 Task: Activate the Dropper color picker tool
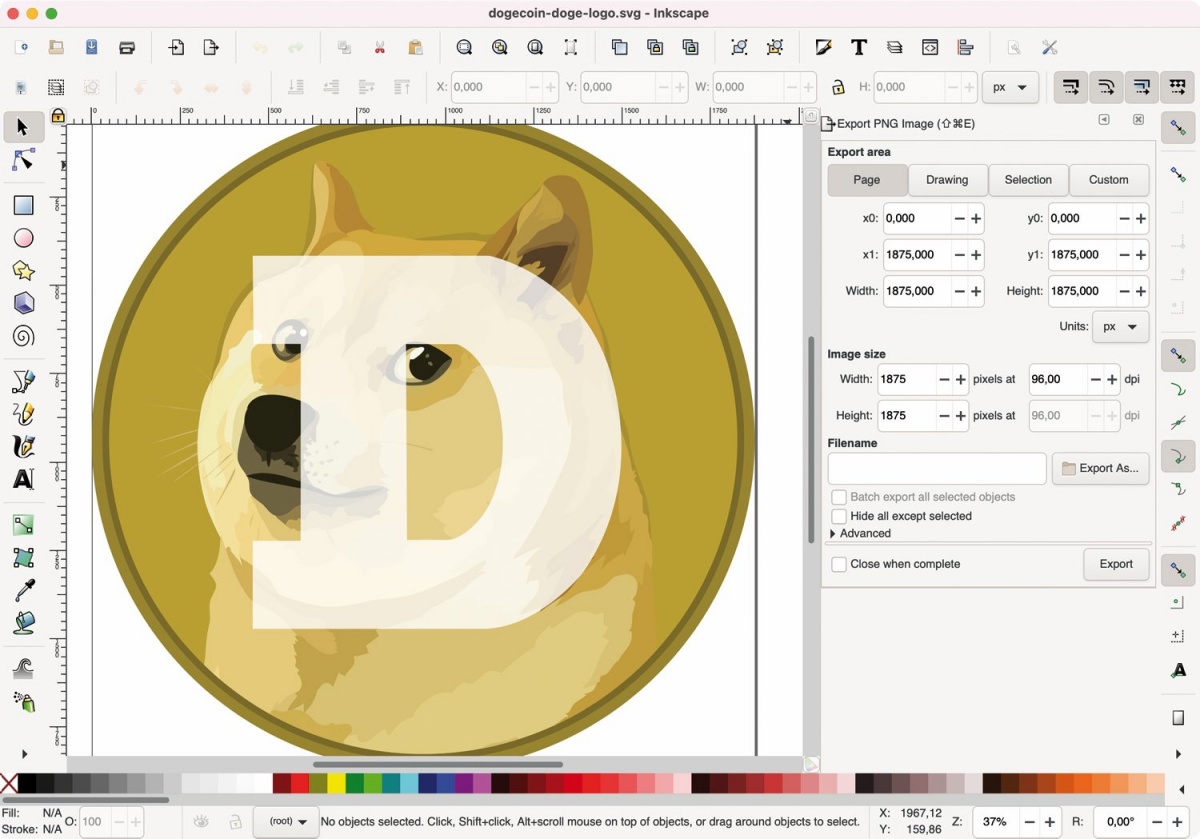pos(23,591)
